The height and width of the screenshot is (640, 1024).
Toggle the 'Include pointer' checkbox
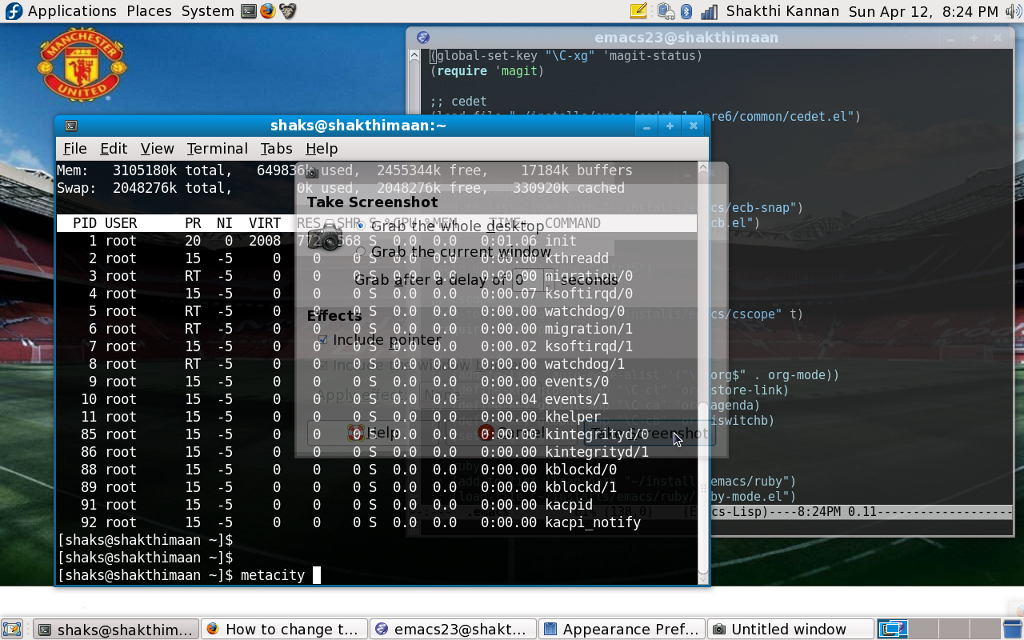(x=379, y=340)
